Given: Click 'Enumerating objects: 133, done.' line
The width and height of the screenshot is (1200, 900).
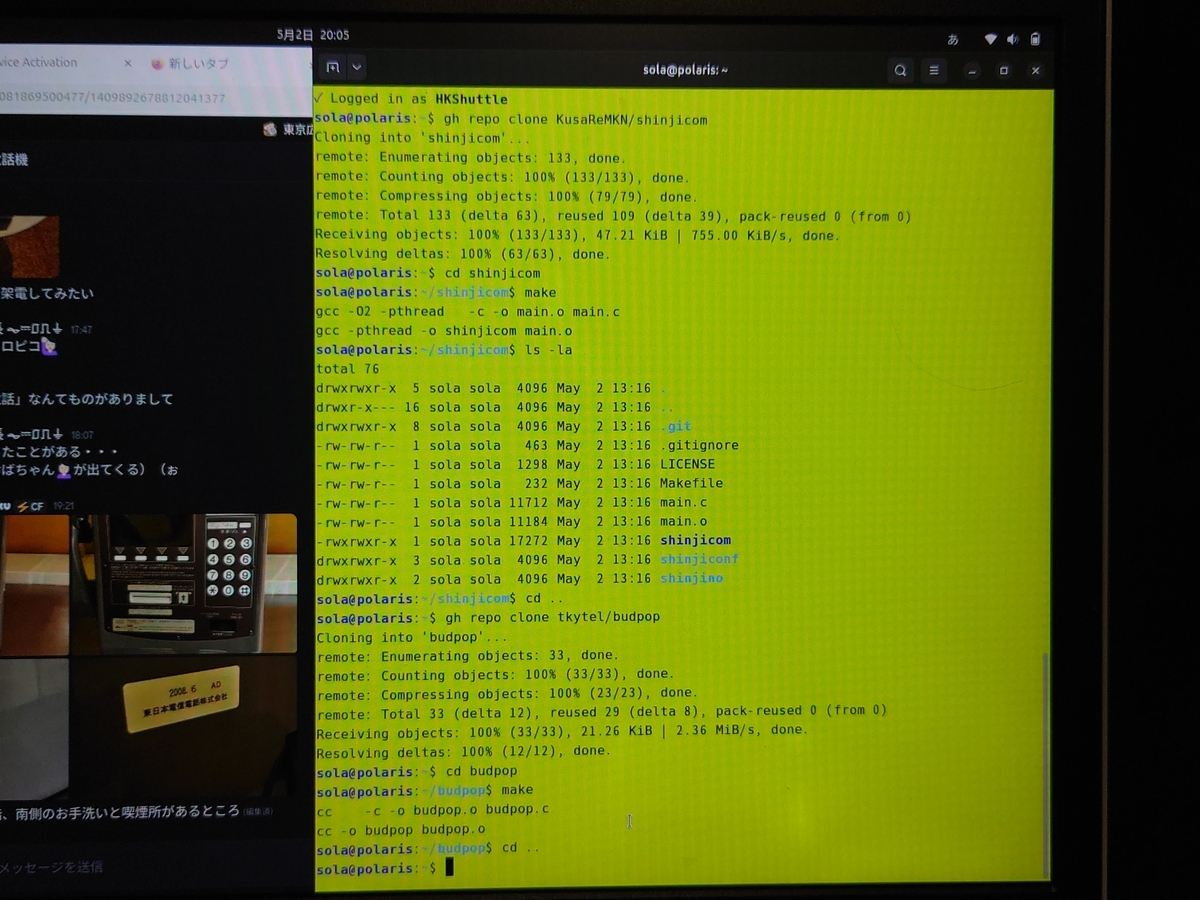Looking at the screenshot, I should coord(470,157).
